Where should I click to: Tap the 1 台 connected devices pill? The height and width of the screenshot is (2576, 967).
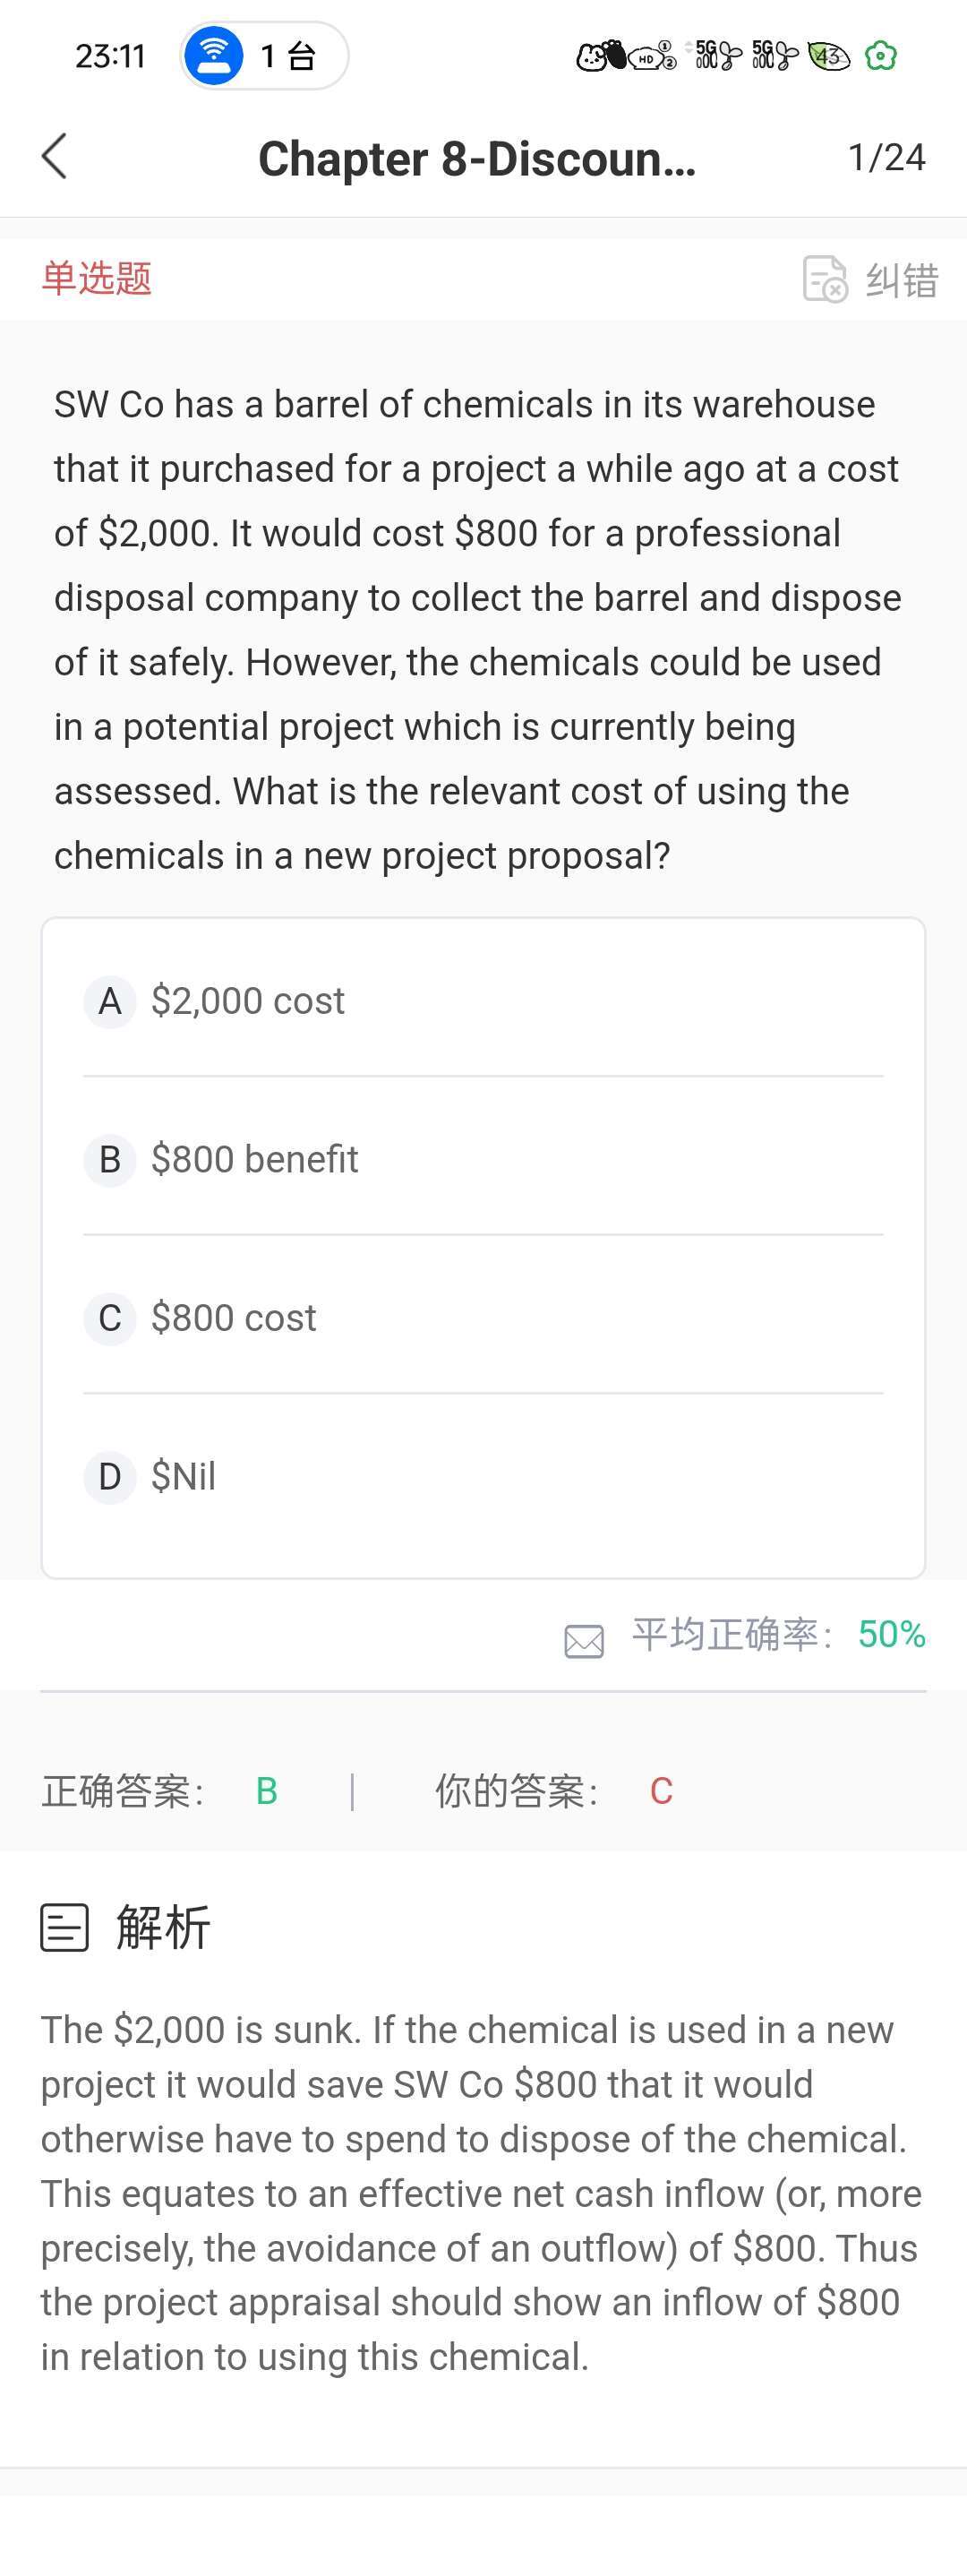[264, 56]
